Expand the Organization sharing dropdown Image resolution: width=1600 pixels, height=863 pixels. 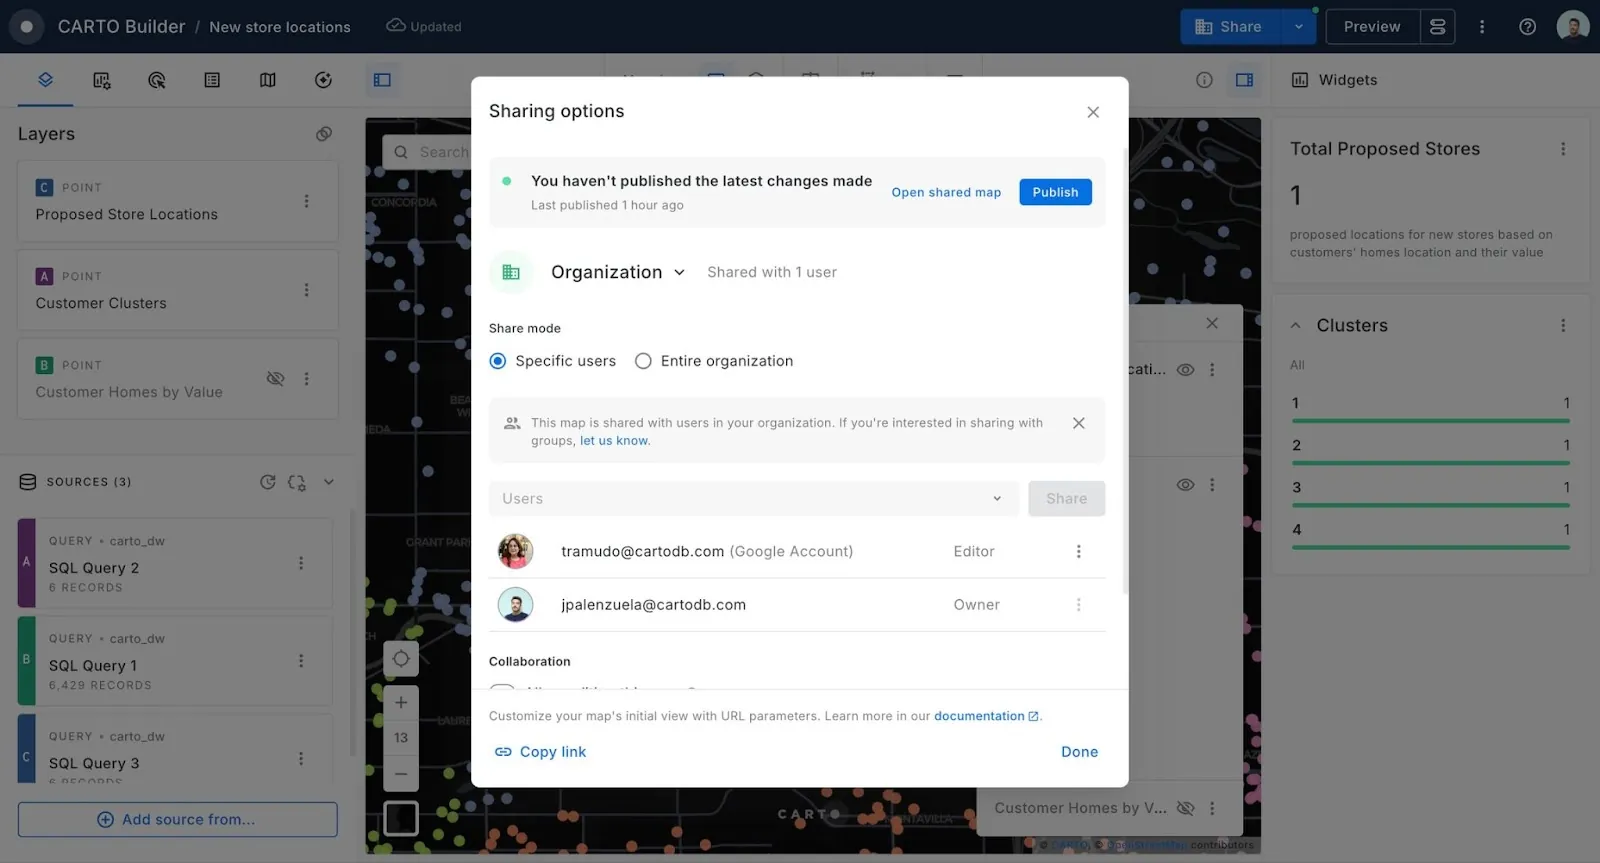[x=618, y=272]
